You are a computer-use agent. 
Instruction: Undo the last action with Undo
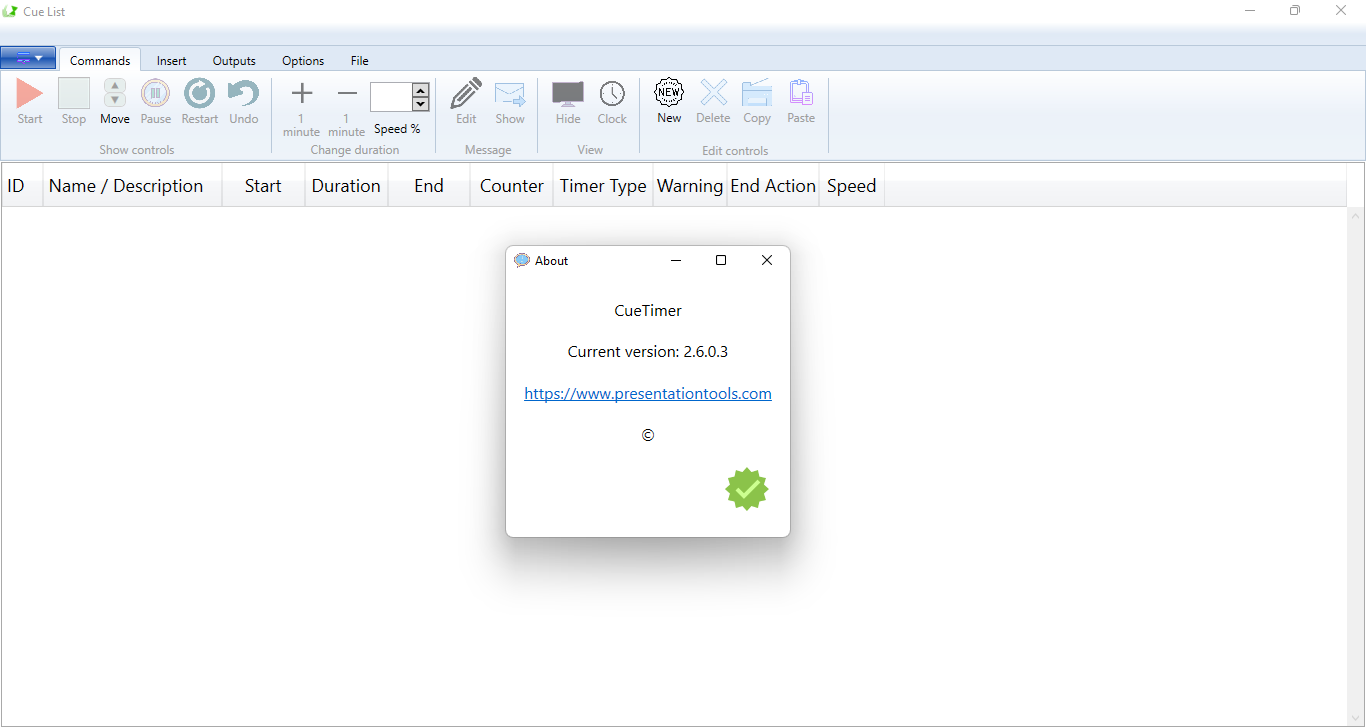coord(243,94)
